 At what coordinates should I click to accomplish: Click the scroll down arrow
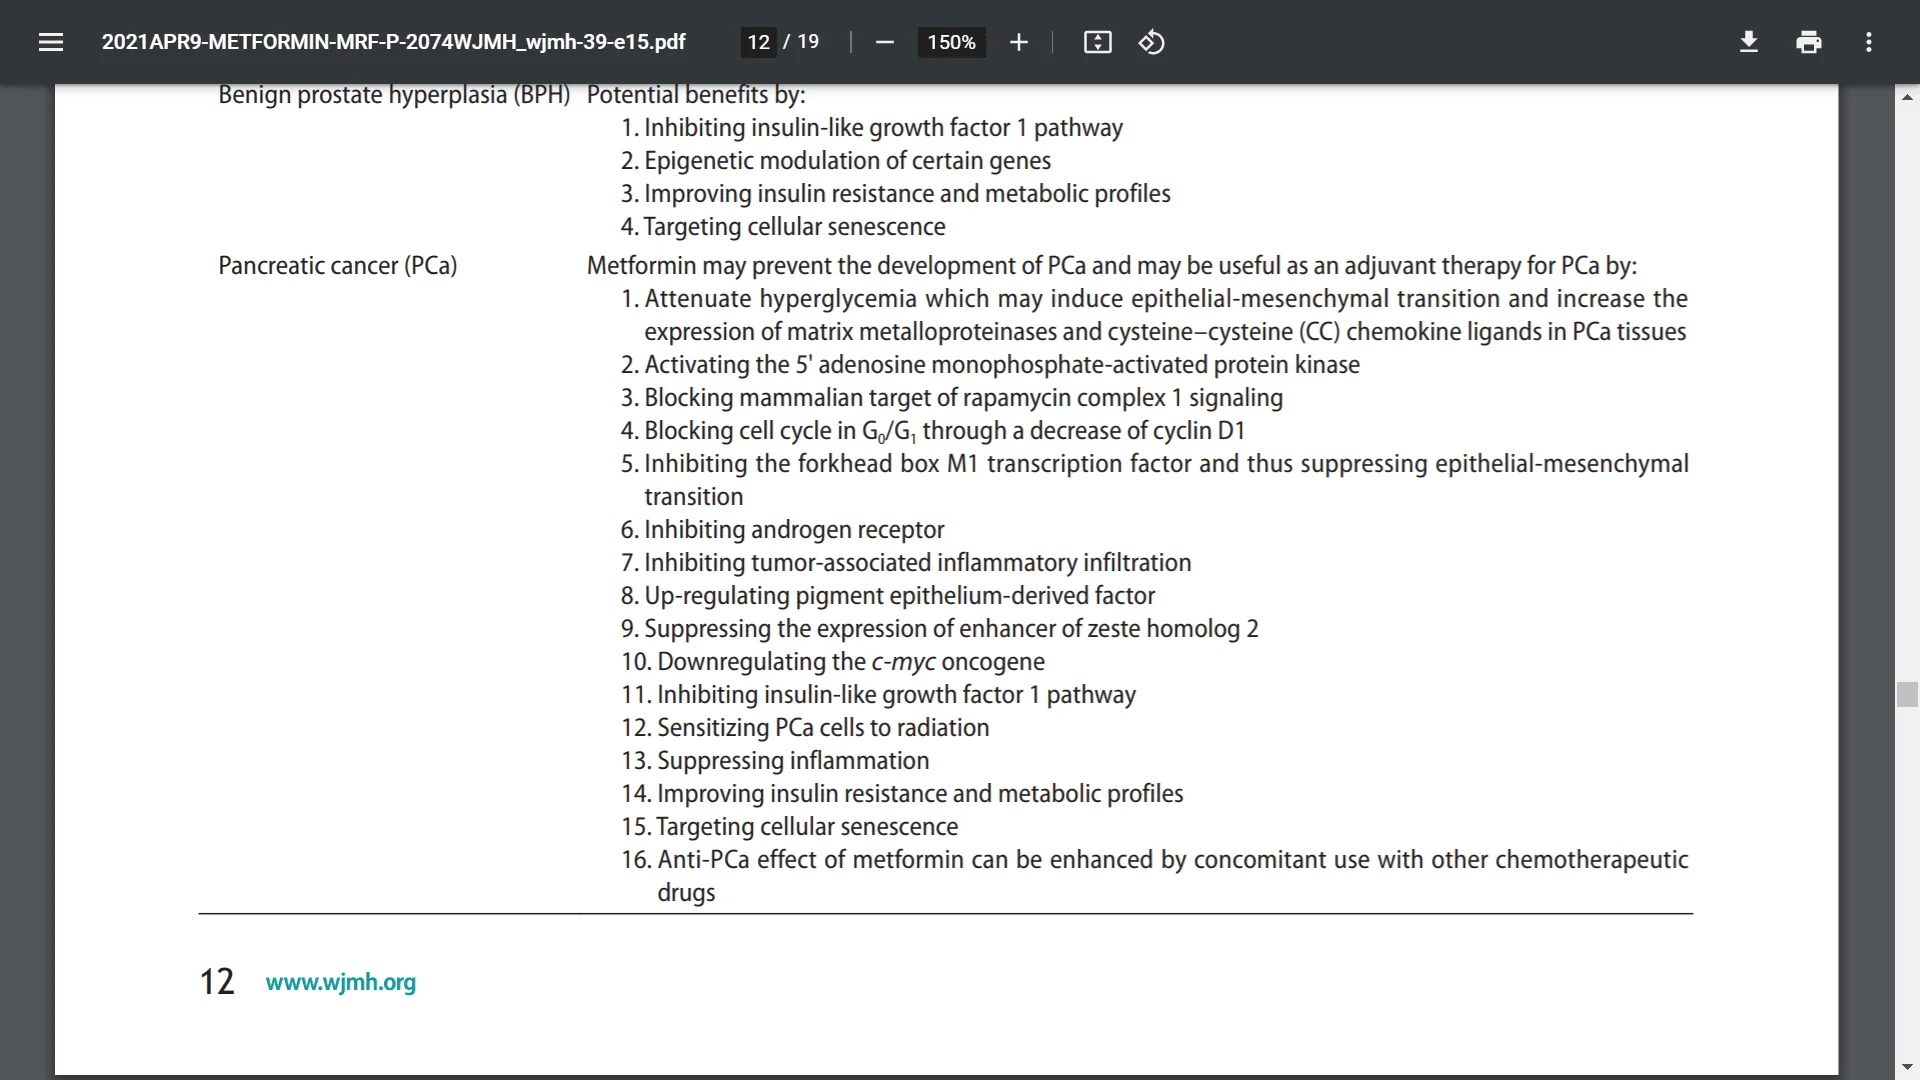(x=1907, y=1067)
